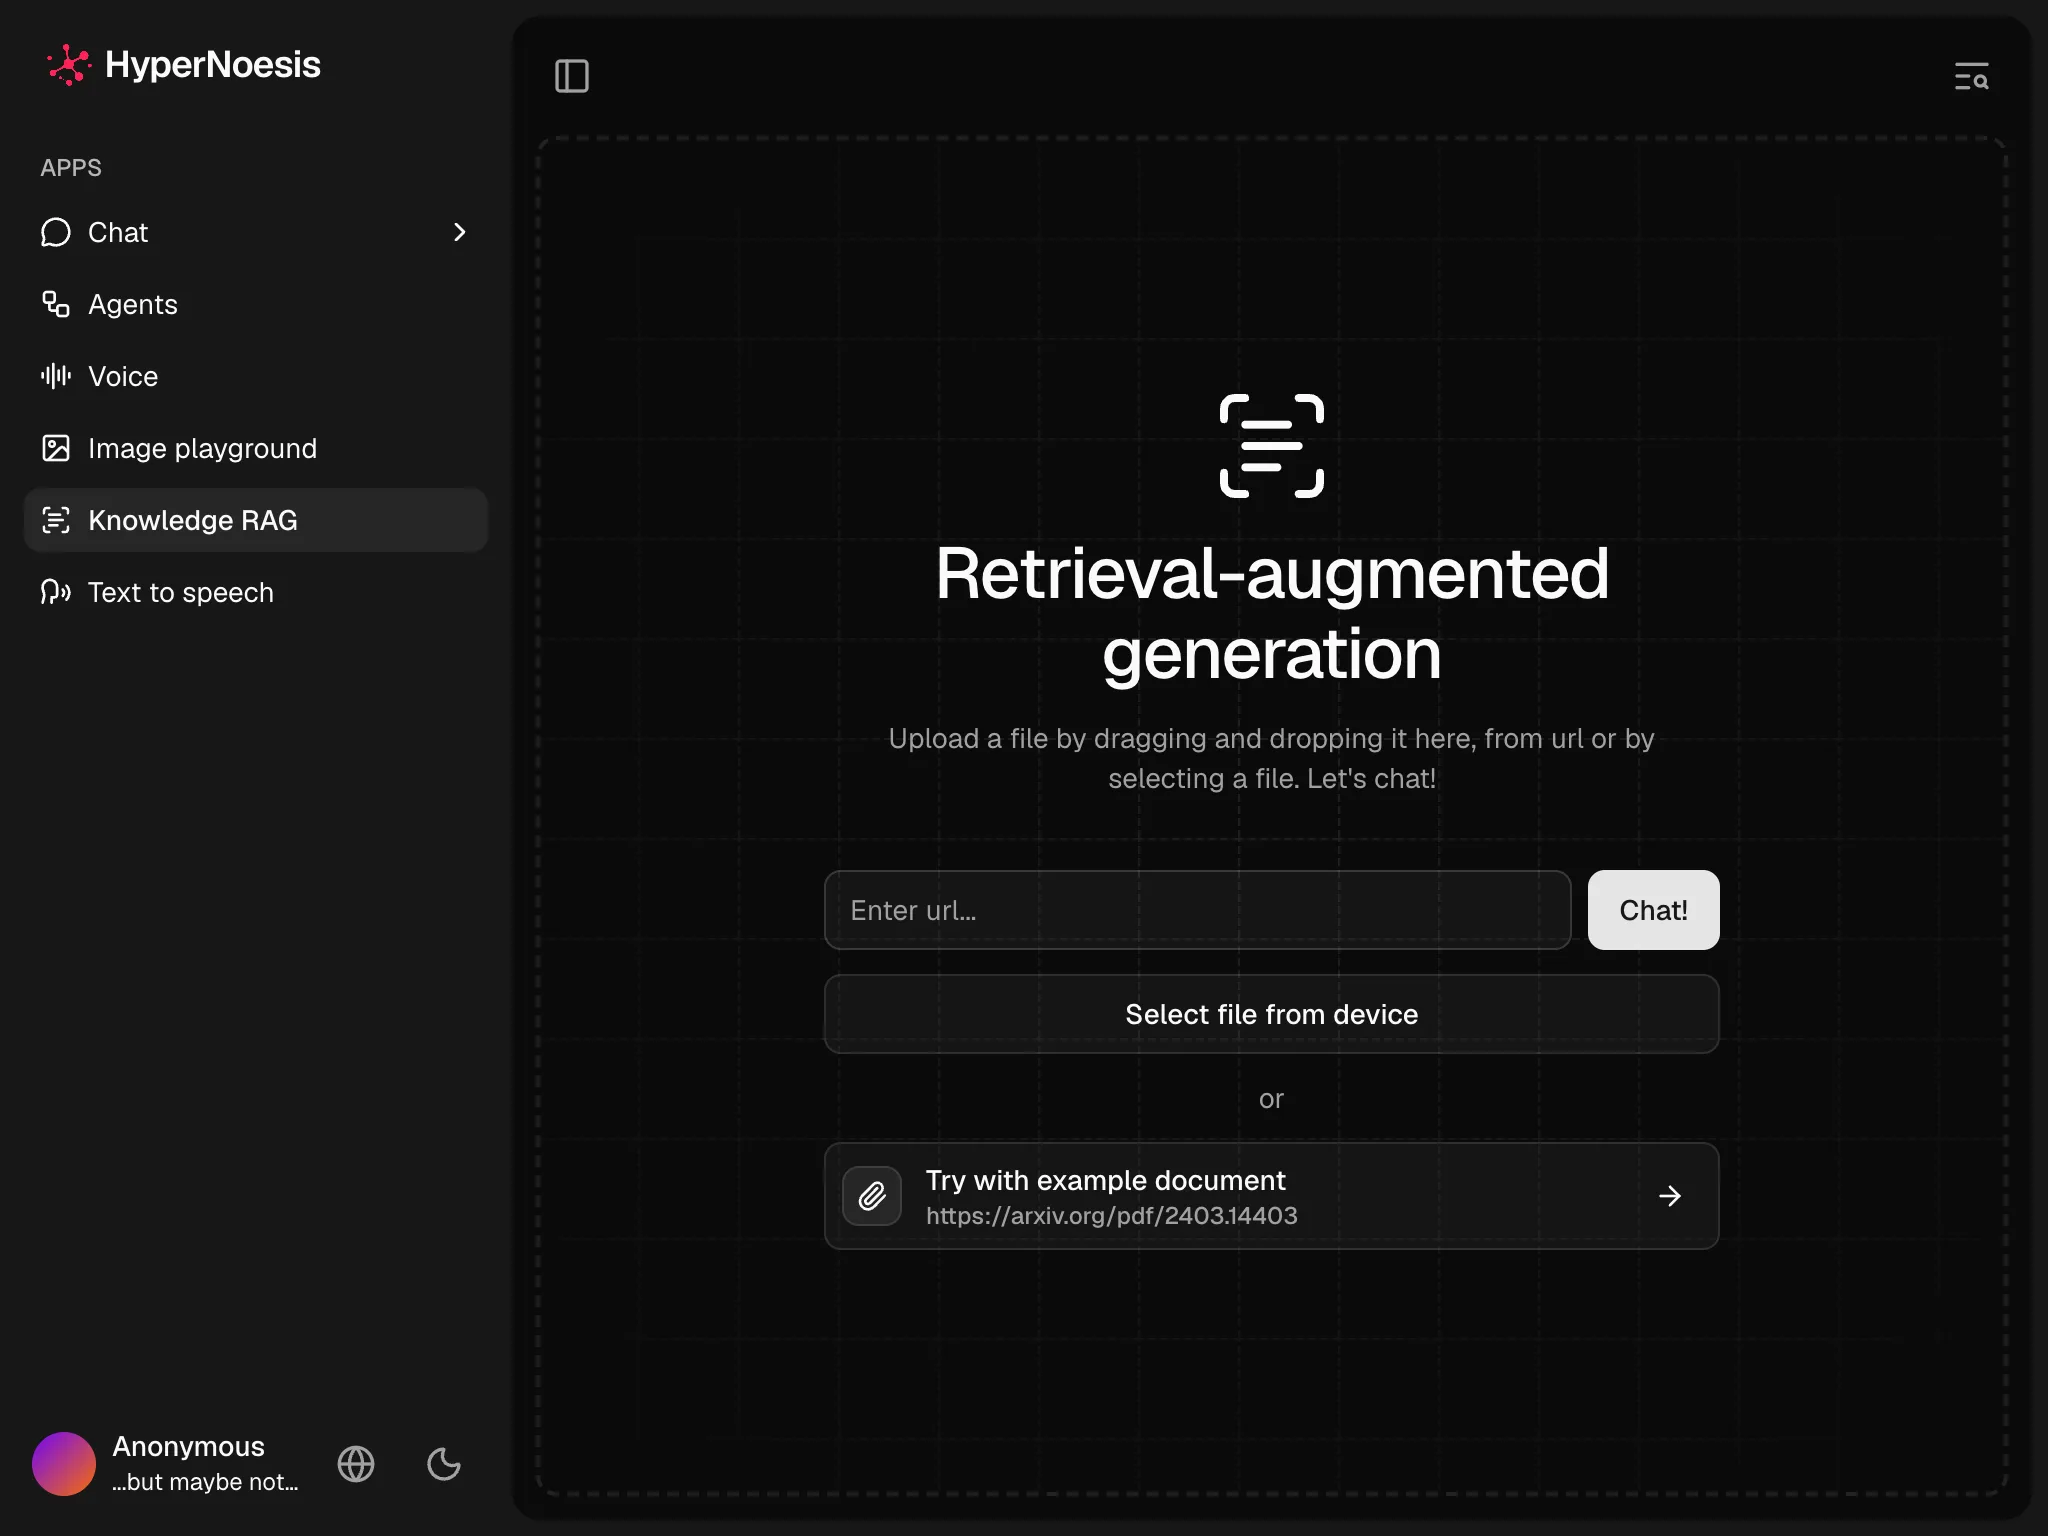Open the search list icon at top right
Screen dimensions: 2048x1536
1971,76
